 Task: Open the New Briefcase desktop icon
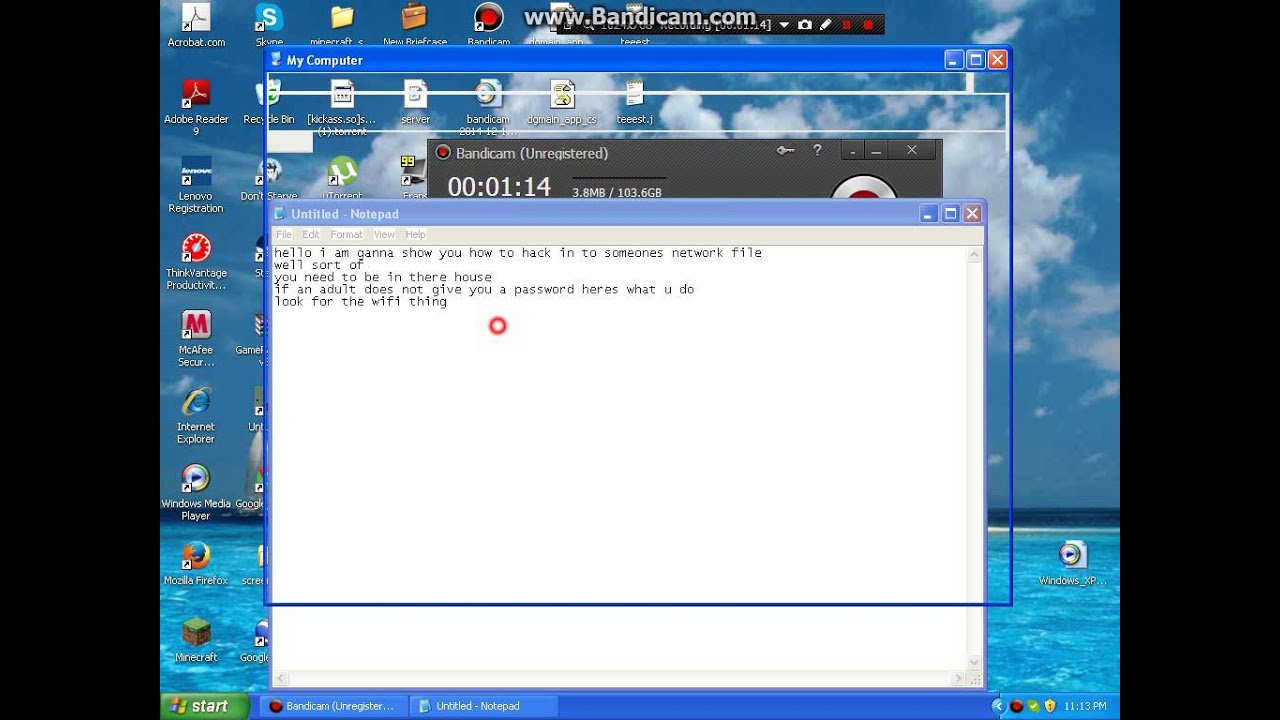pos(413,25)
